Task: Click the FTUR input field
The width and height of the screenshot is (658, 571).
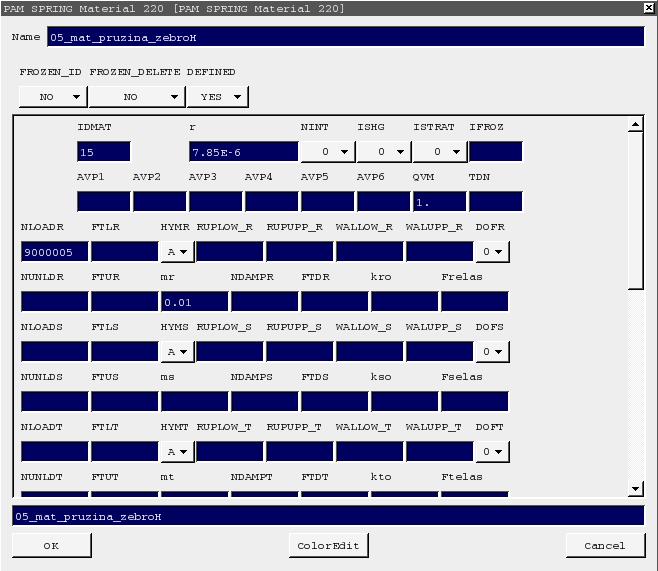Action: click(x=125, y=302)
